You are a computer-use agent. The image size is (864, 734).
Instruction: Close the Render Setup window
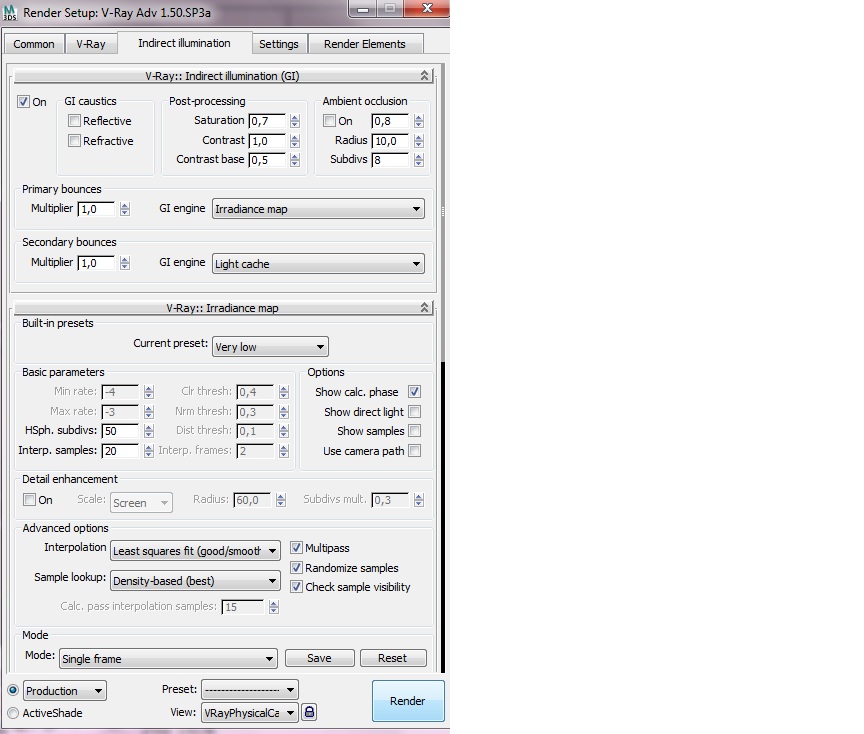[x=427, y=8]
